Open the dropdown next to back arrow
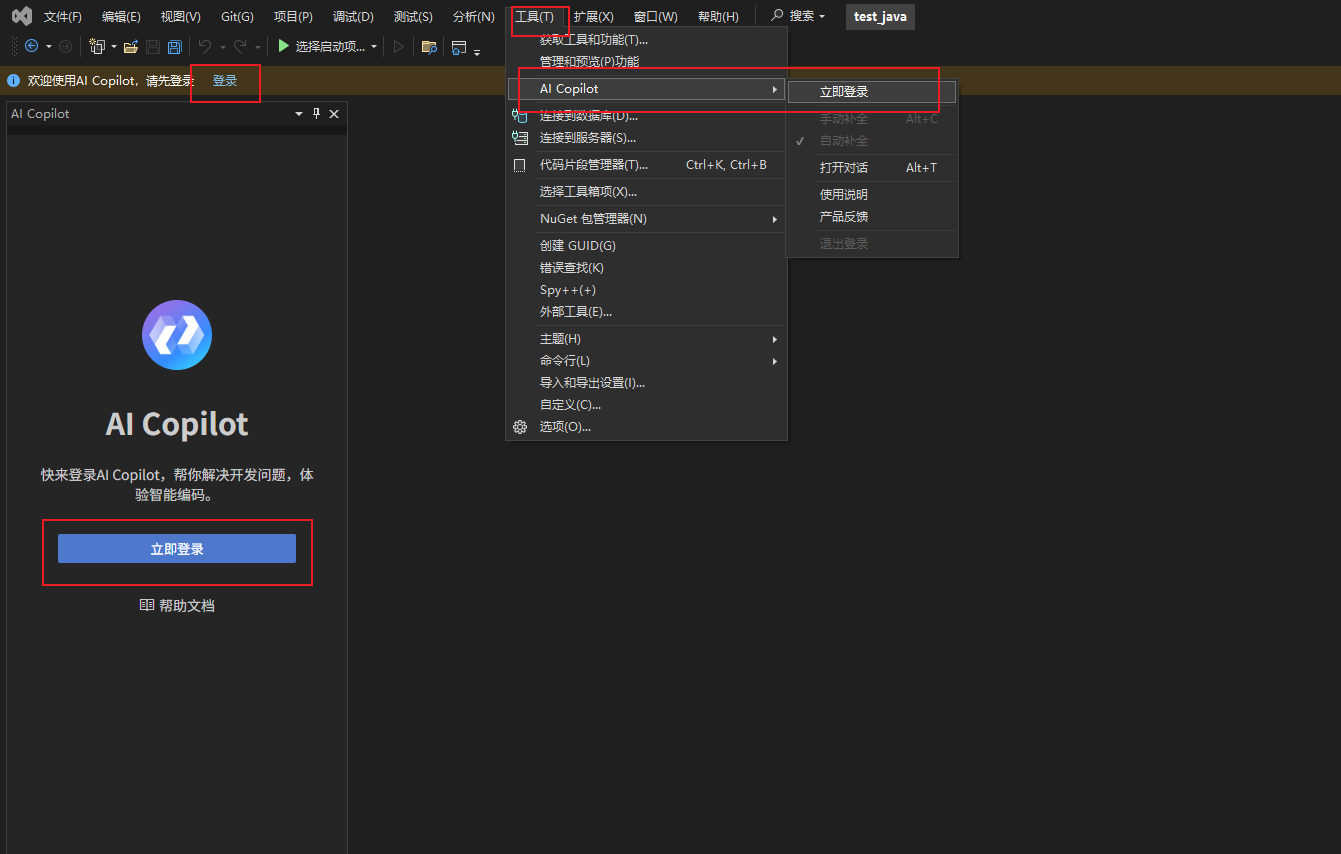Screen dimensions: 1341x854 click(49, 47)
